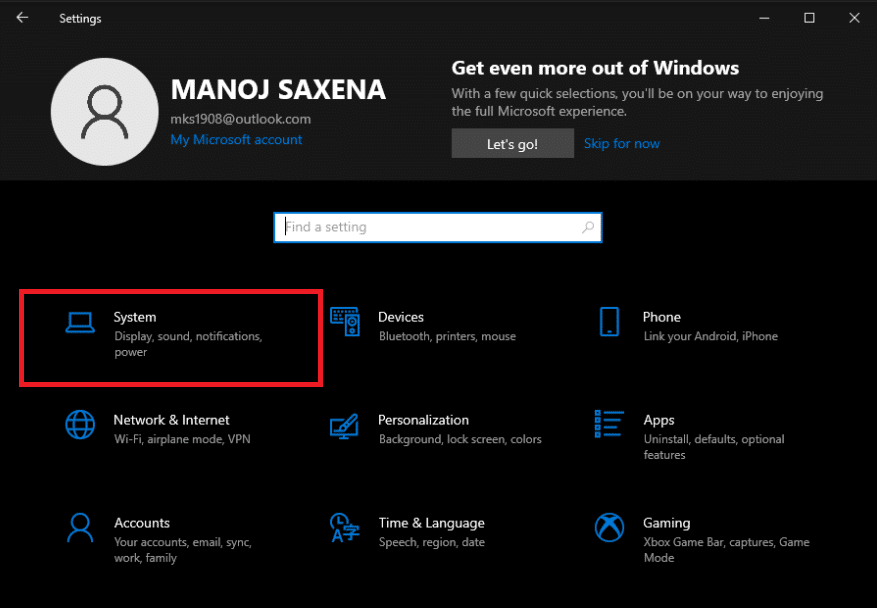877x608 pixels.
Task: Select the Personalization paintbrush icon
Action: click(x=344, y=425)
